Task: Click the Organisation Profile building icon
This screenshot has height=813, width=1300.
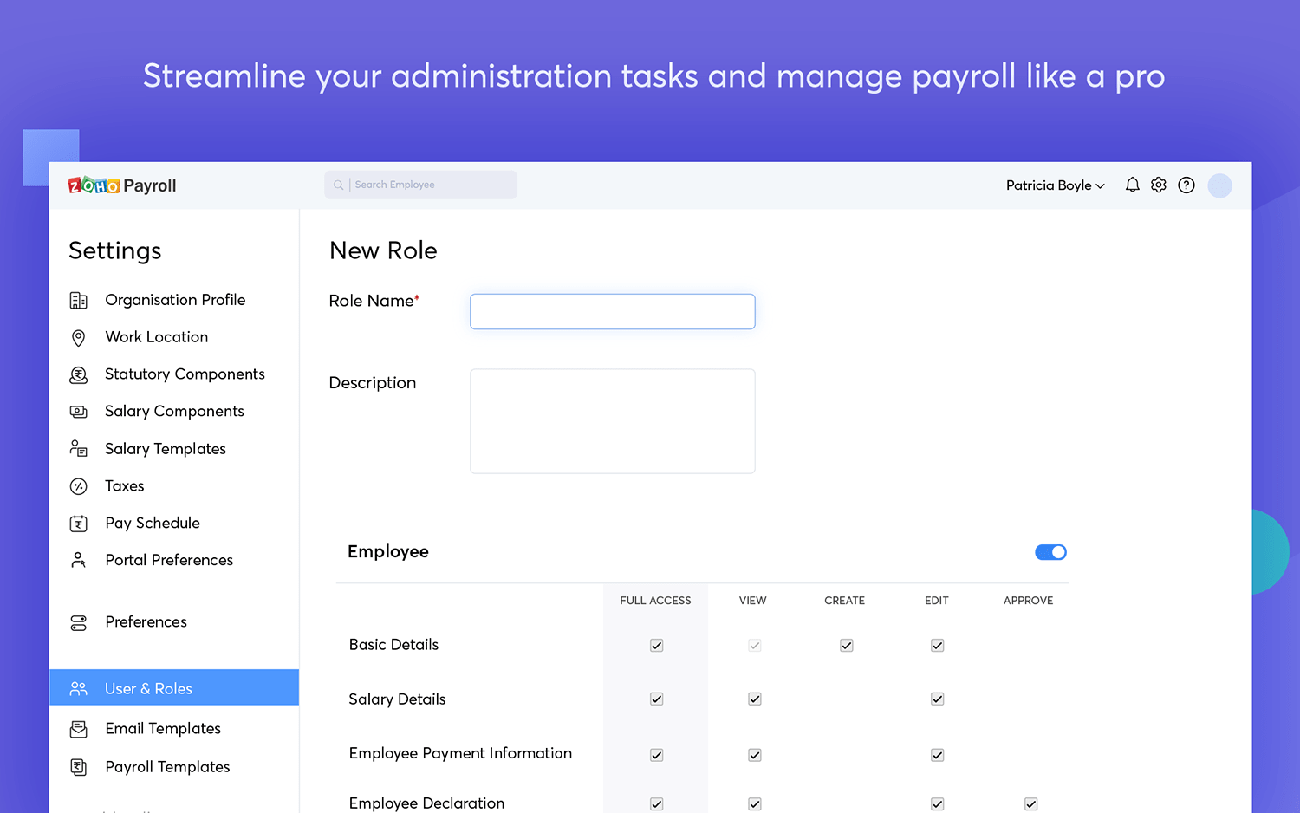Action: 80,299
